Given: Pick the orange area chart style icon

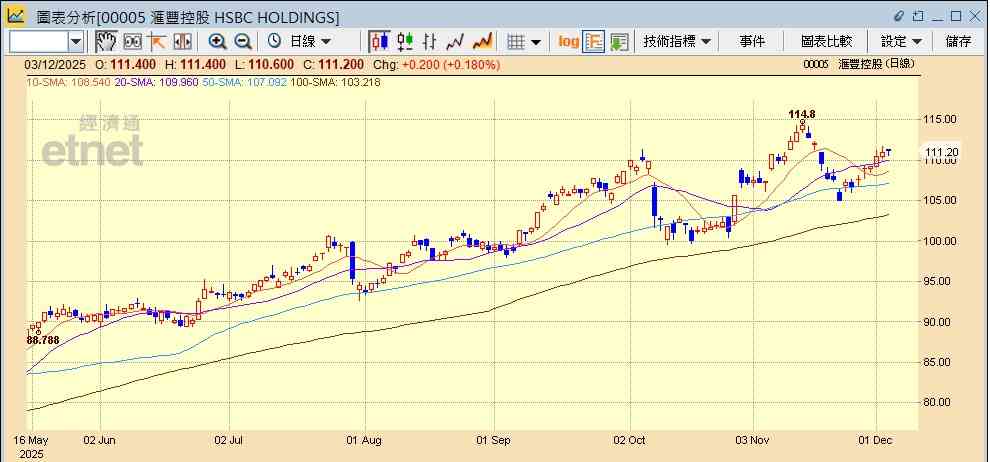Looking at the screenshot, I should (482, 41).
